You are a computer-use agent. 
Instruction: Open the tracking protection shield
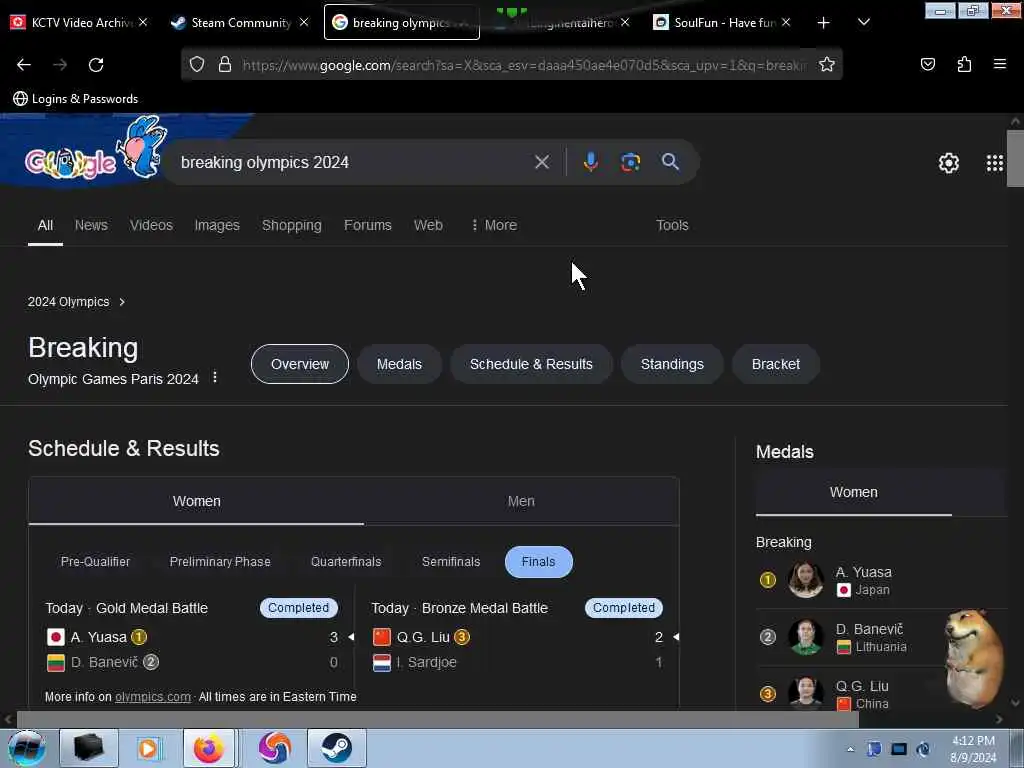[x=197, y=65]
